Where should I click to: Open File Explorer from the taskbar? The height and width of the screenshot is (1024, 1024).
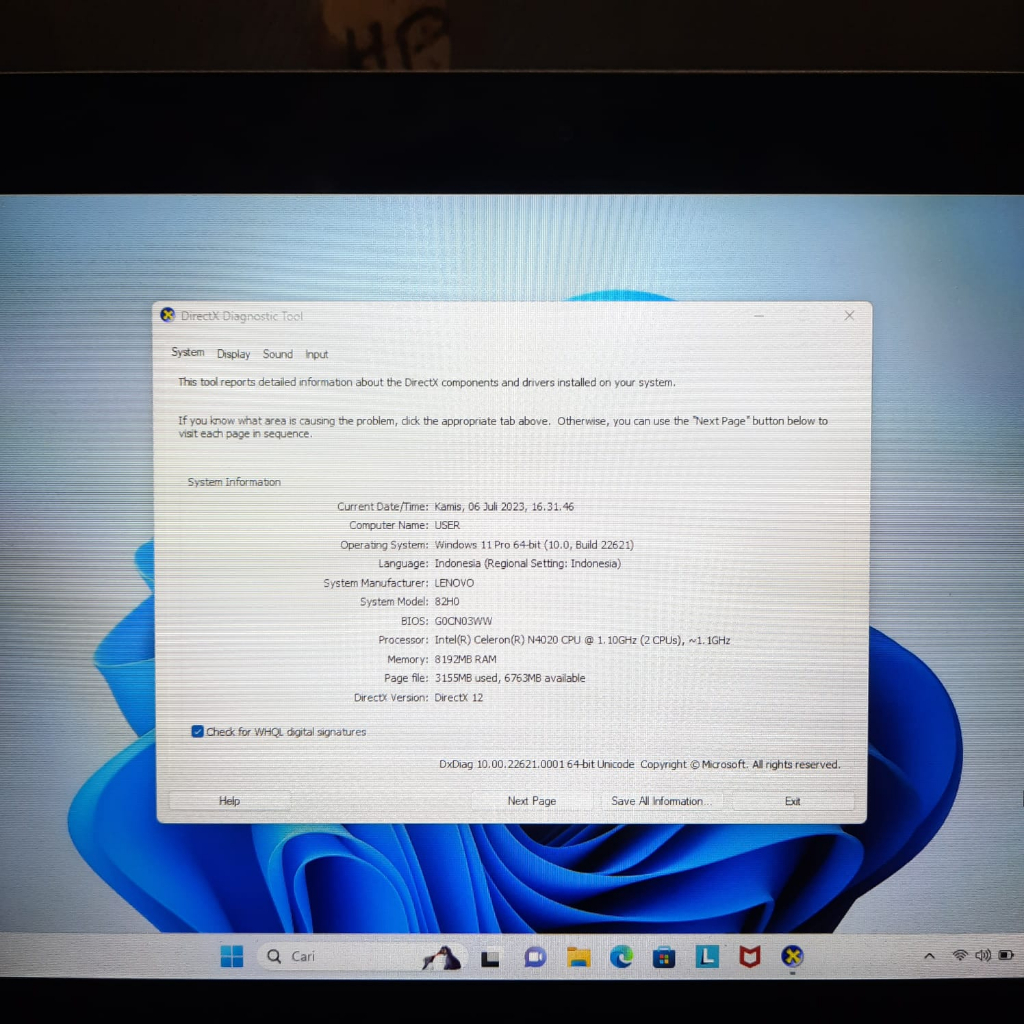click(578, 958)
